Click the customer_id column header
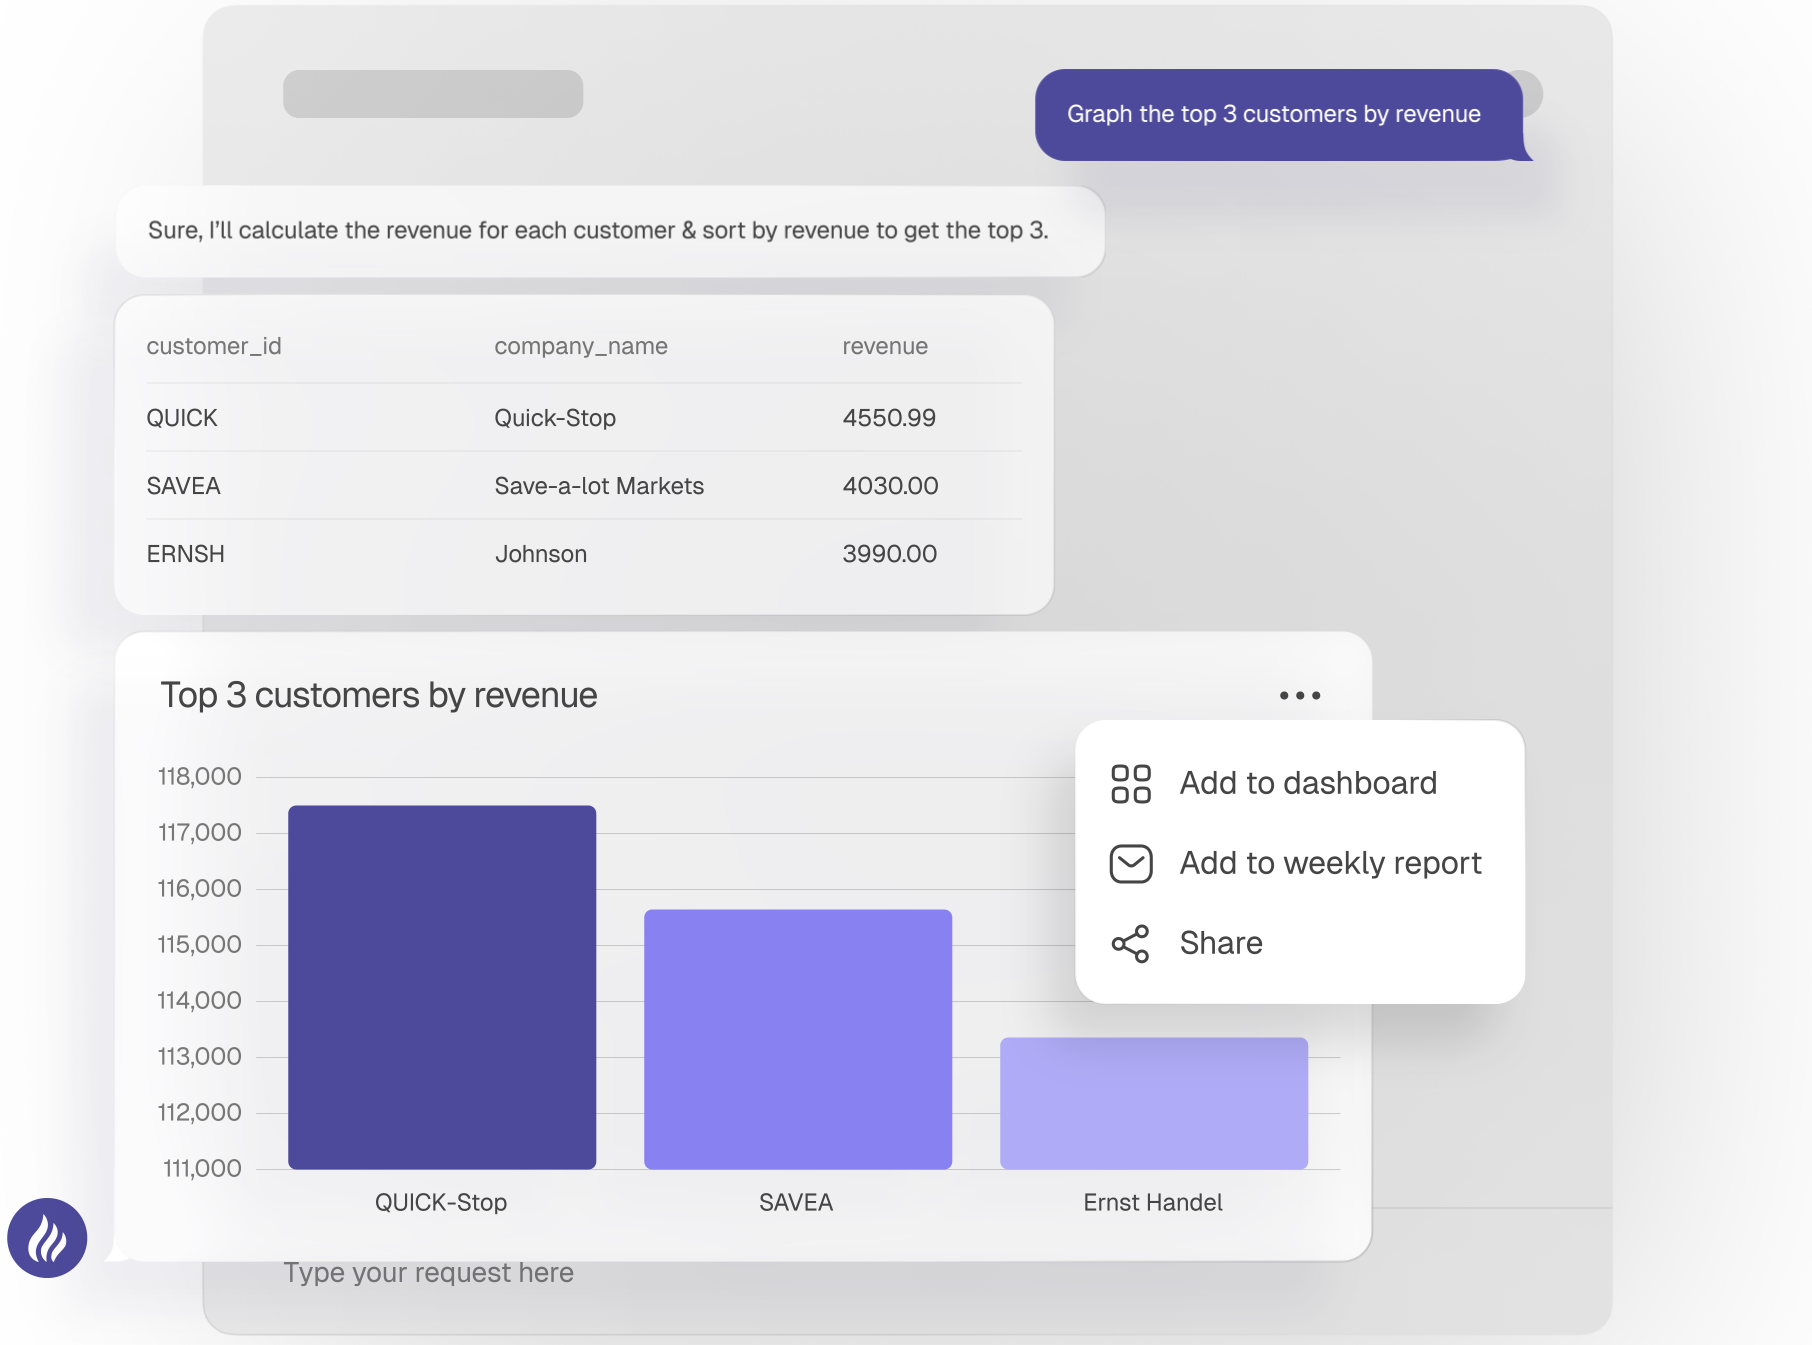The image size is (1812, 1345). click(x=214, y=346)
